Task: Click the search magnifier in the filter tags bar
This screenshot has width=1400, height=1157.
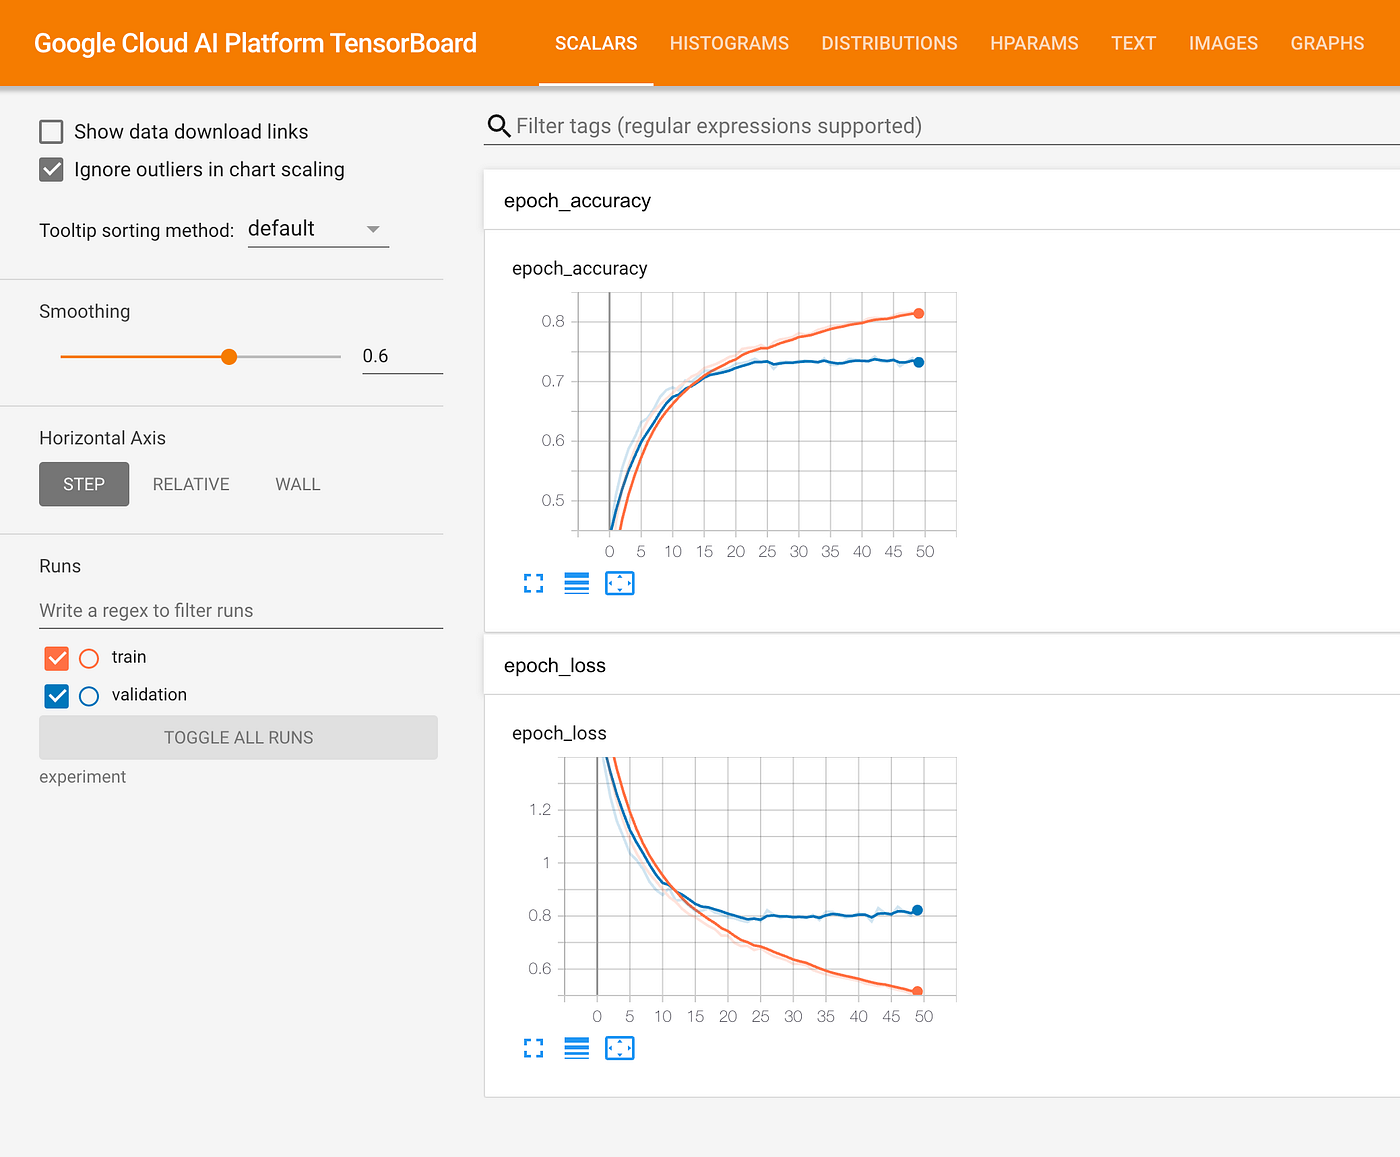Action: (498, 126)
